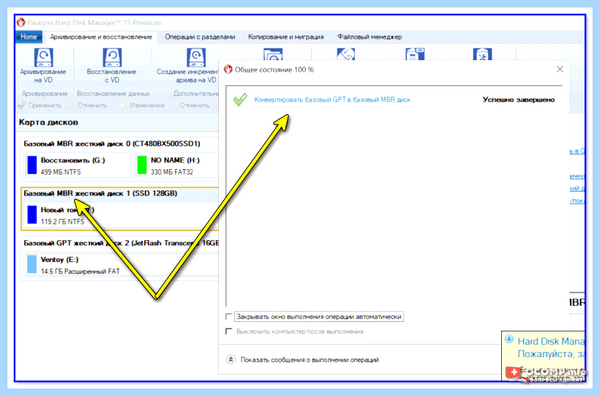Image resolution: width=600 pixels, height=396 pixels.
Task: Click the Восстановление с VD ribbon icon
Action: tap(112, 57)
